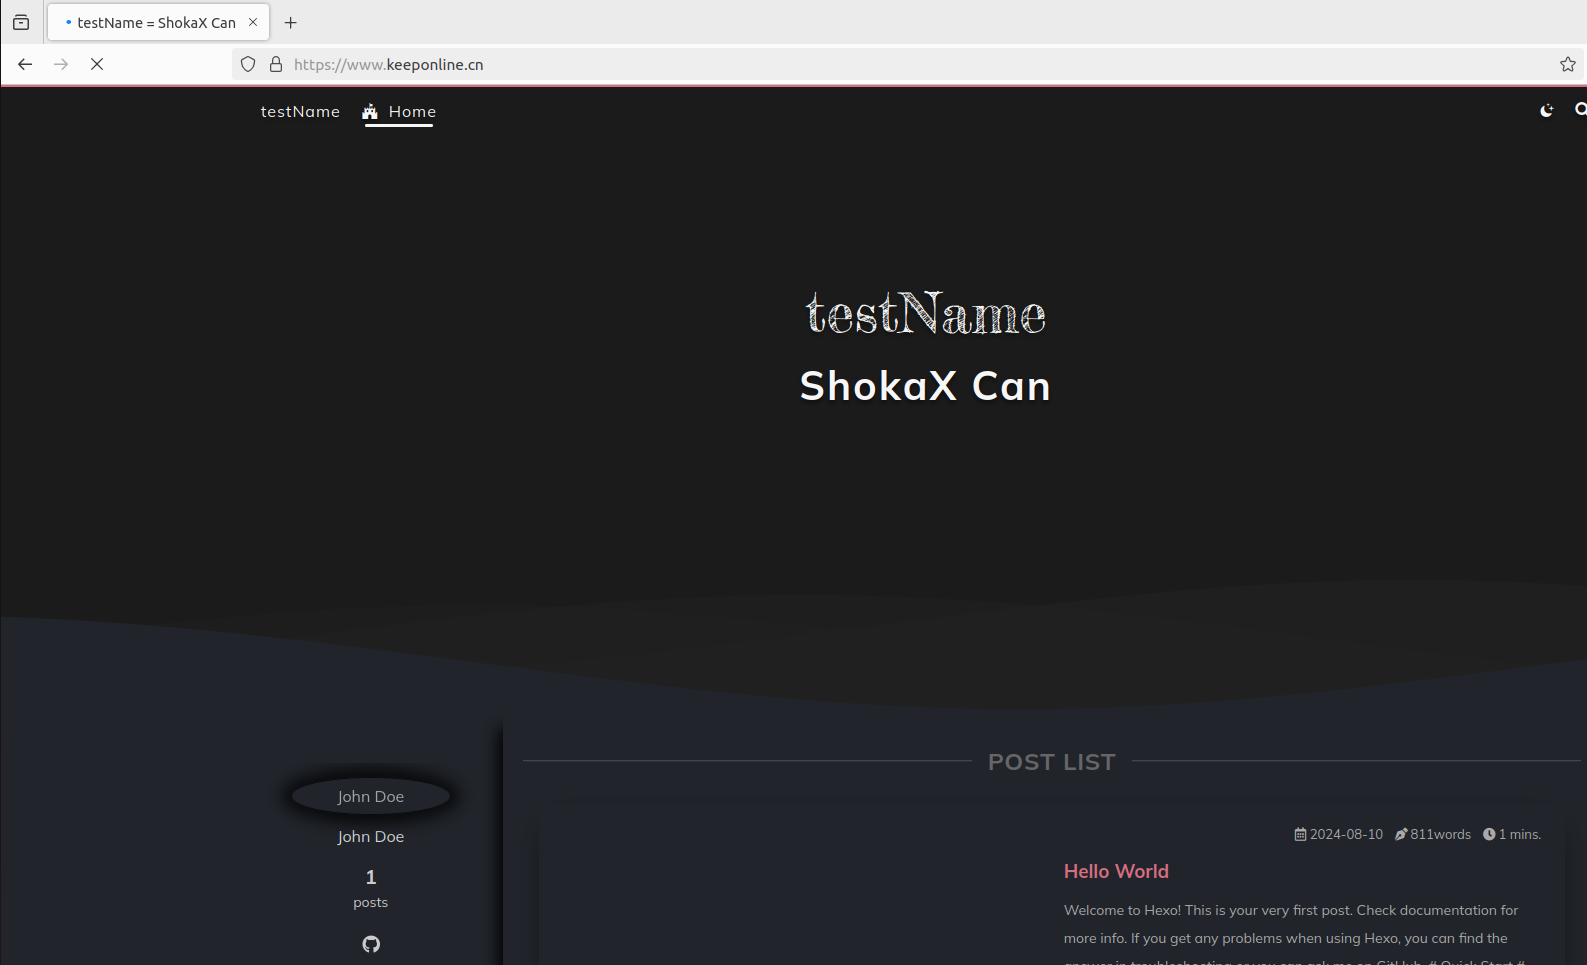
Task: Open the Firefox tab overview icon
Action: pos(21,22)
